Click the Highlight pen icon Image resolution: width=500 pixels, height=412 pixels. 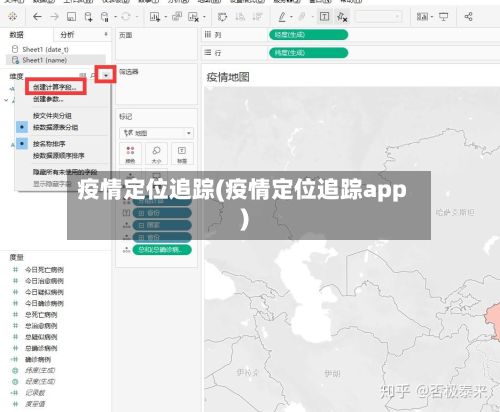[x=282, y=17]
